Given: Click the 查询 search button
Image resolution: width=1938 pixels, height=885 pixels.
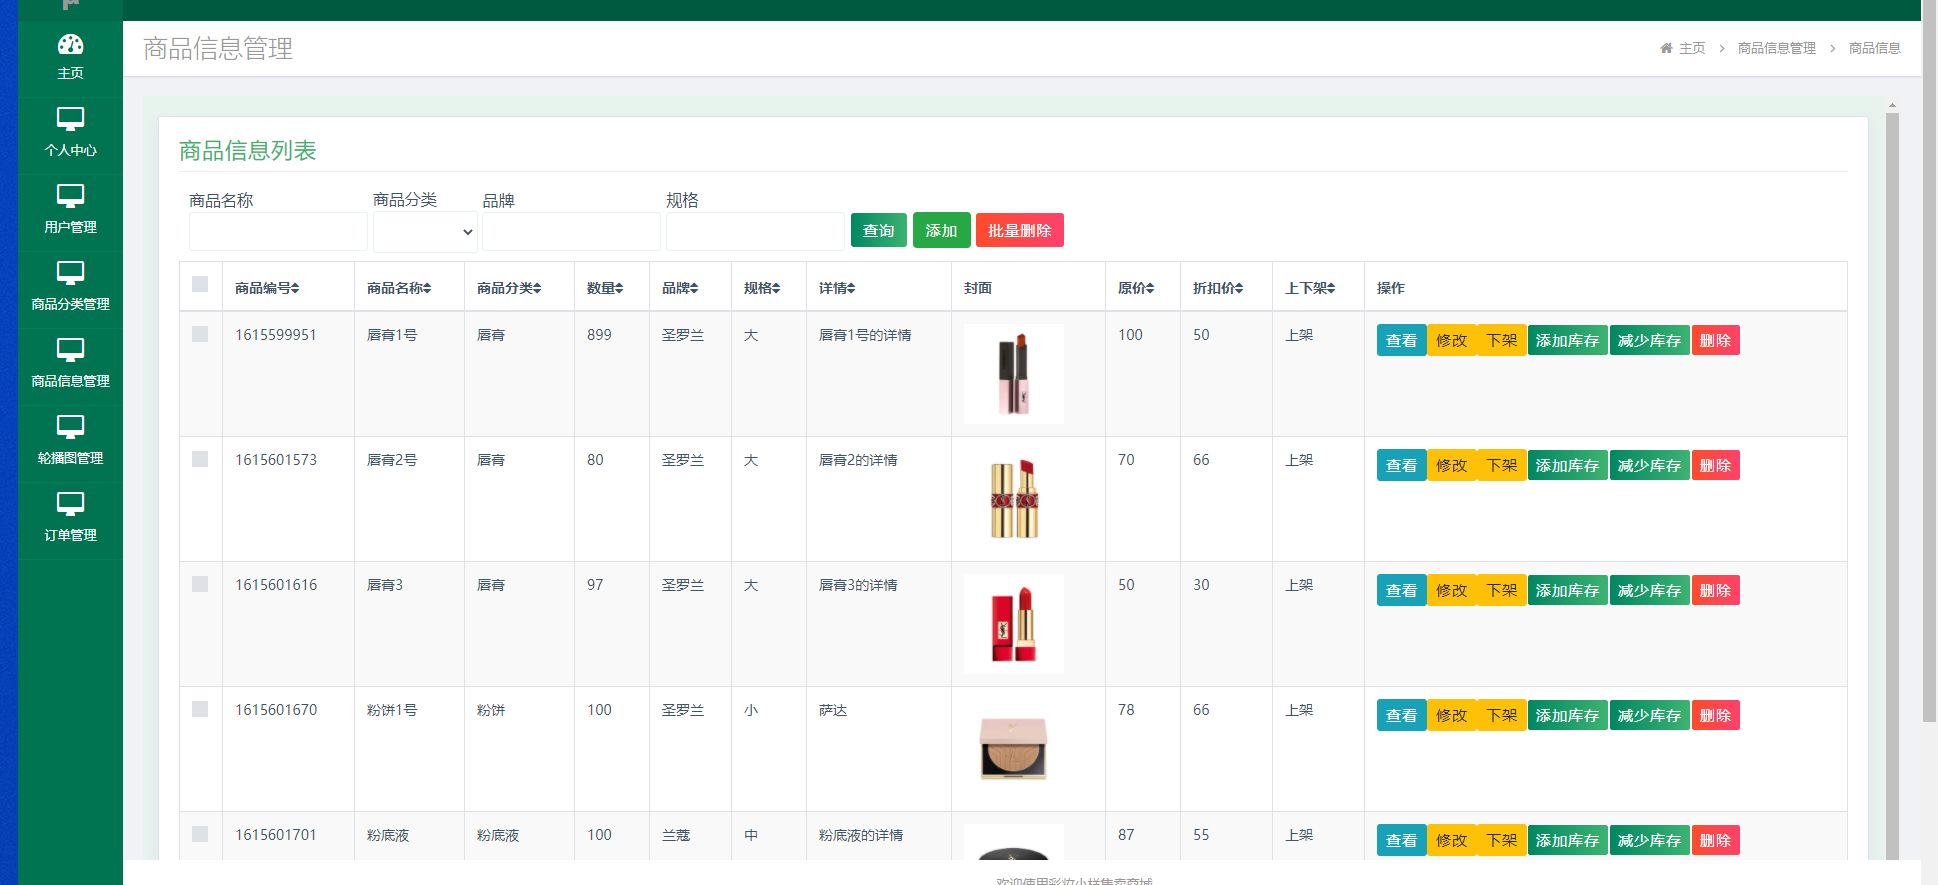Looking at the screenshot, I should pos(879,230).
